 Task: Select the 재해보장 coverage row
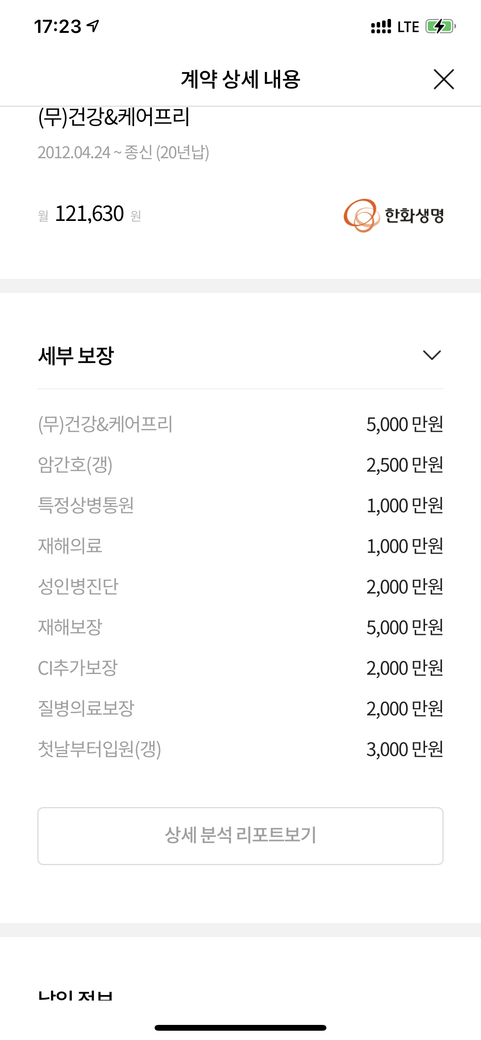point(240,627)
